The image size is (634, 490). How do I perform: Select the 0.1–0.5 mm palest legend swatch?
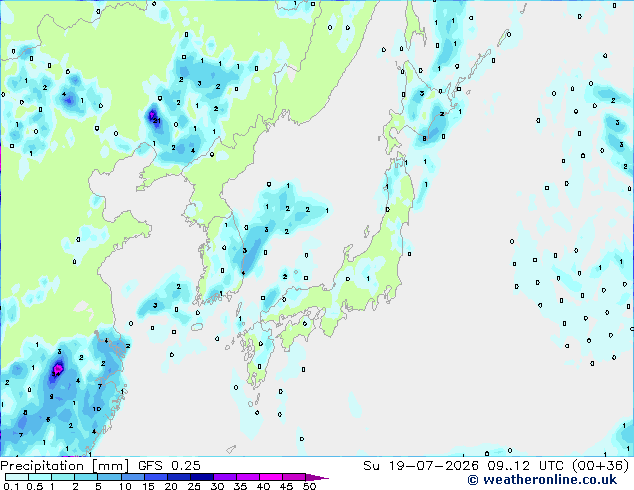click(17, 477)
